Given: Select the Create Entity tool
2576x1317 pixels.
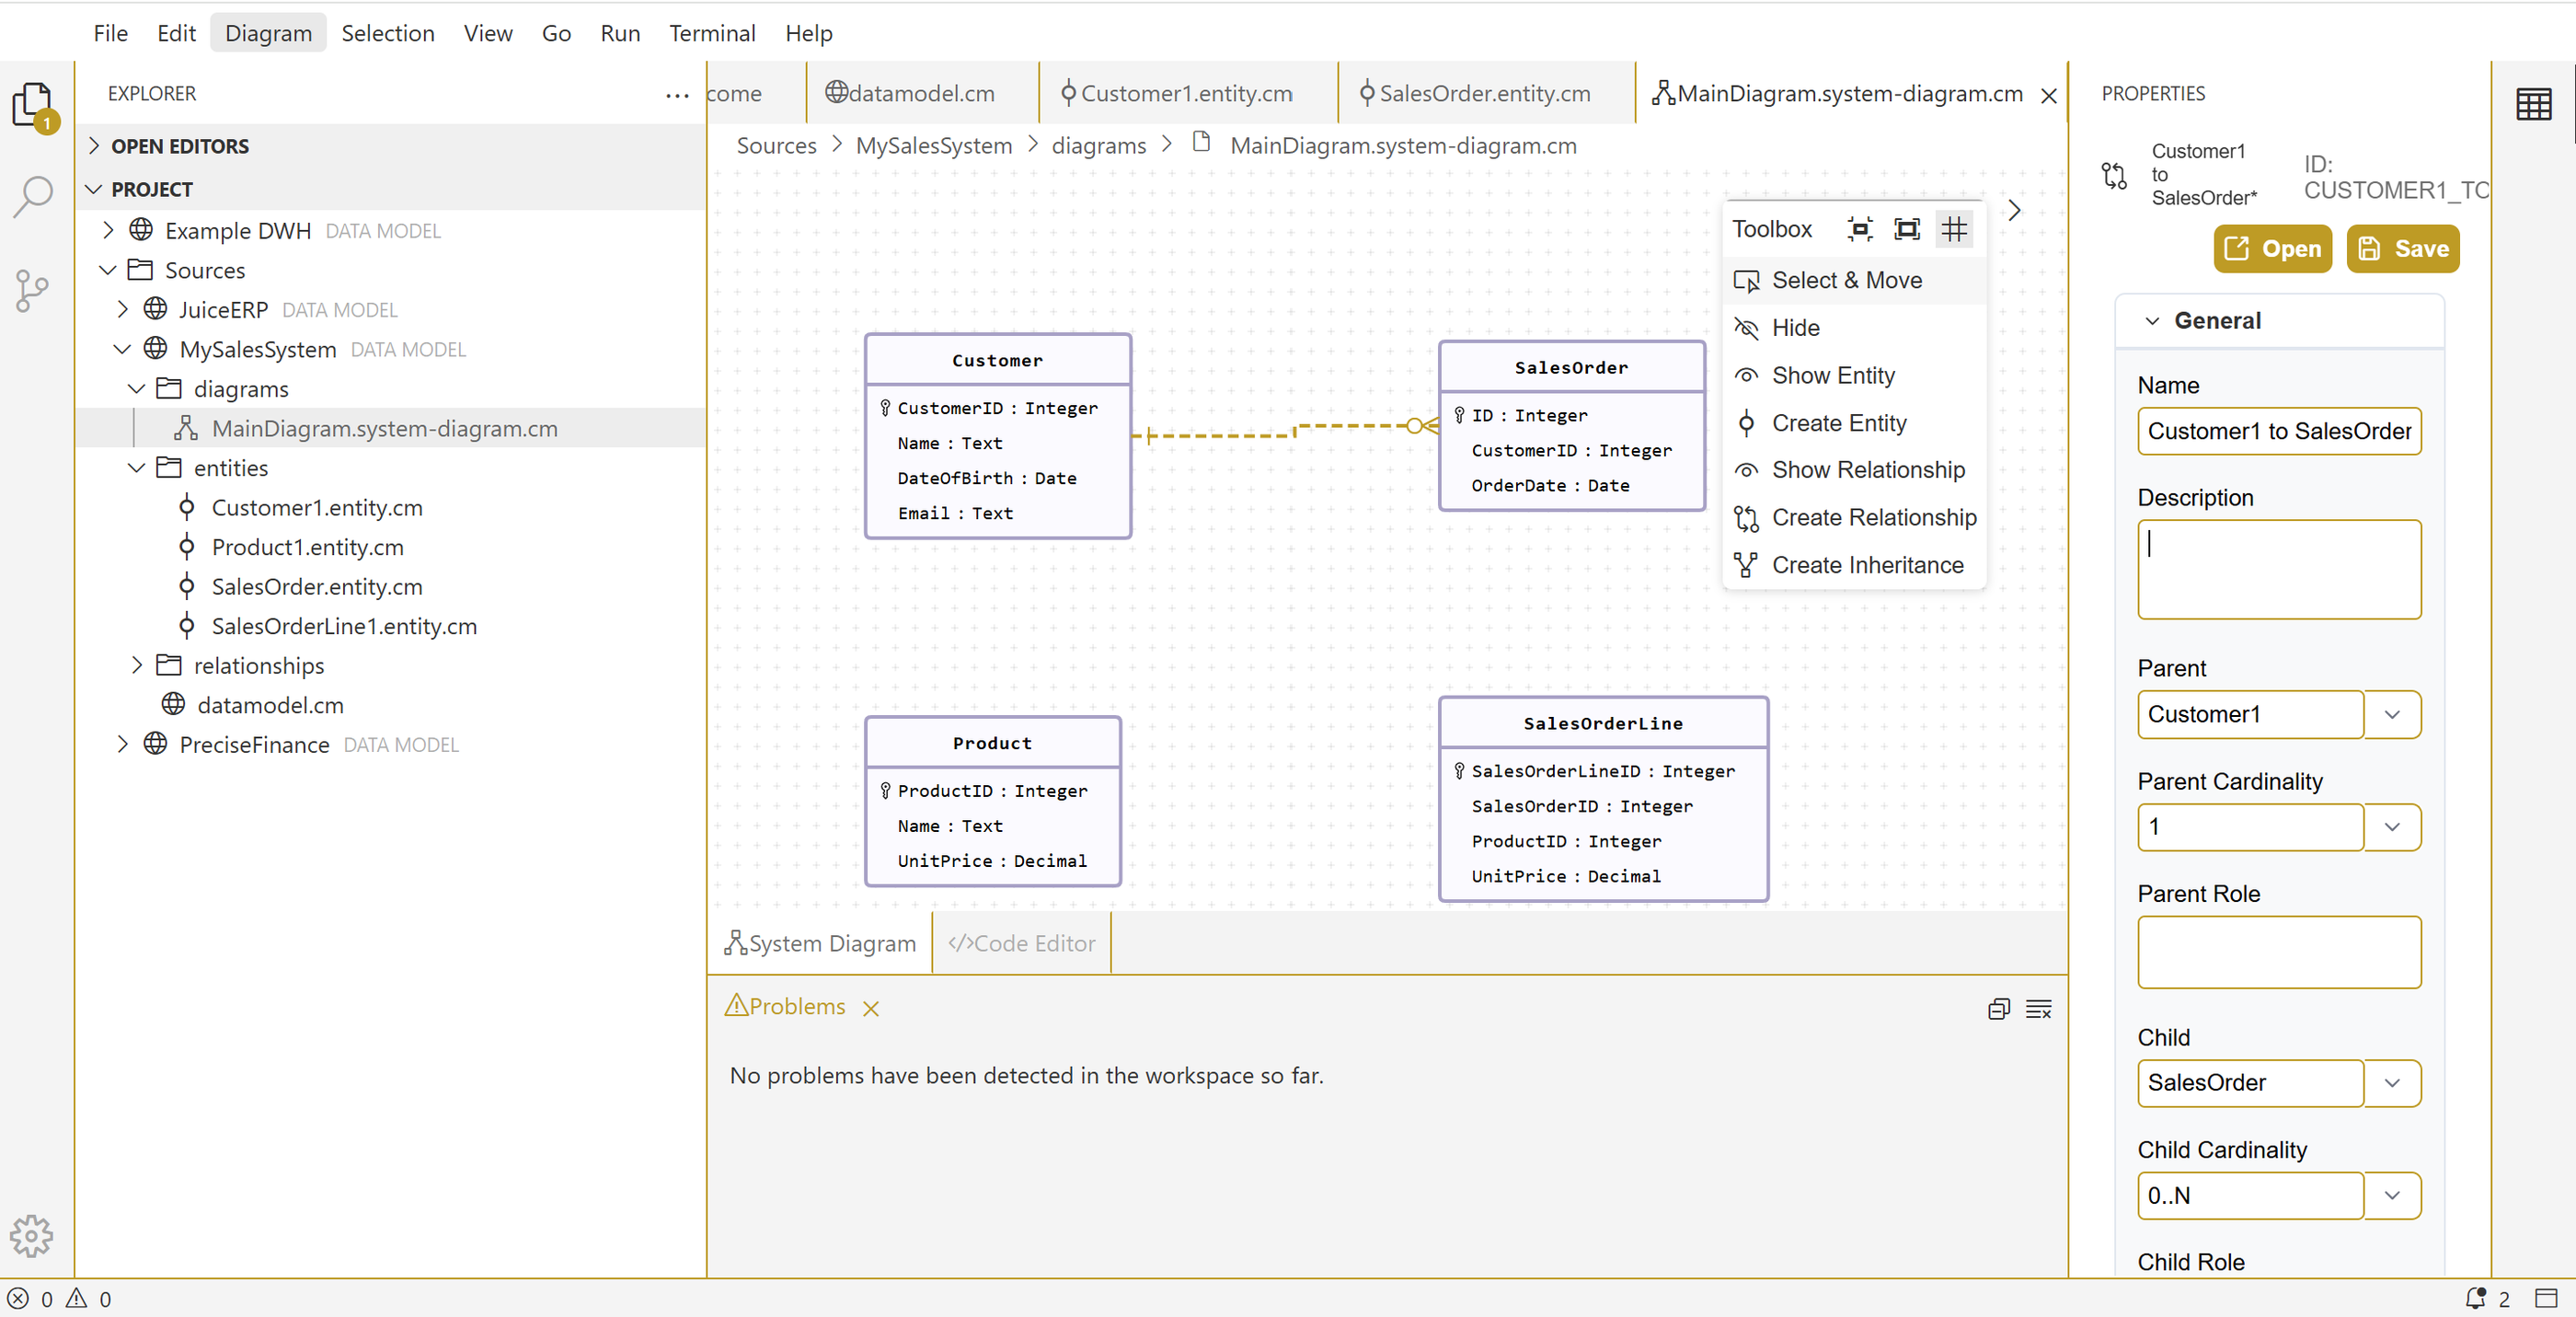Looking at the screenshot, I should (1838, 423).
